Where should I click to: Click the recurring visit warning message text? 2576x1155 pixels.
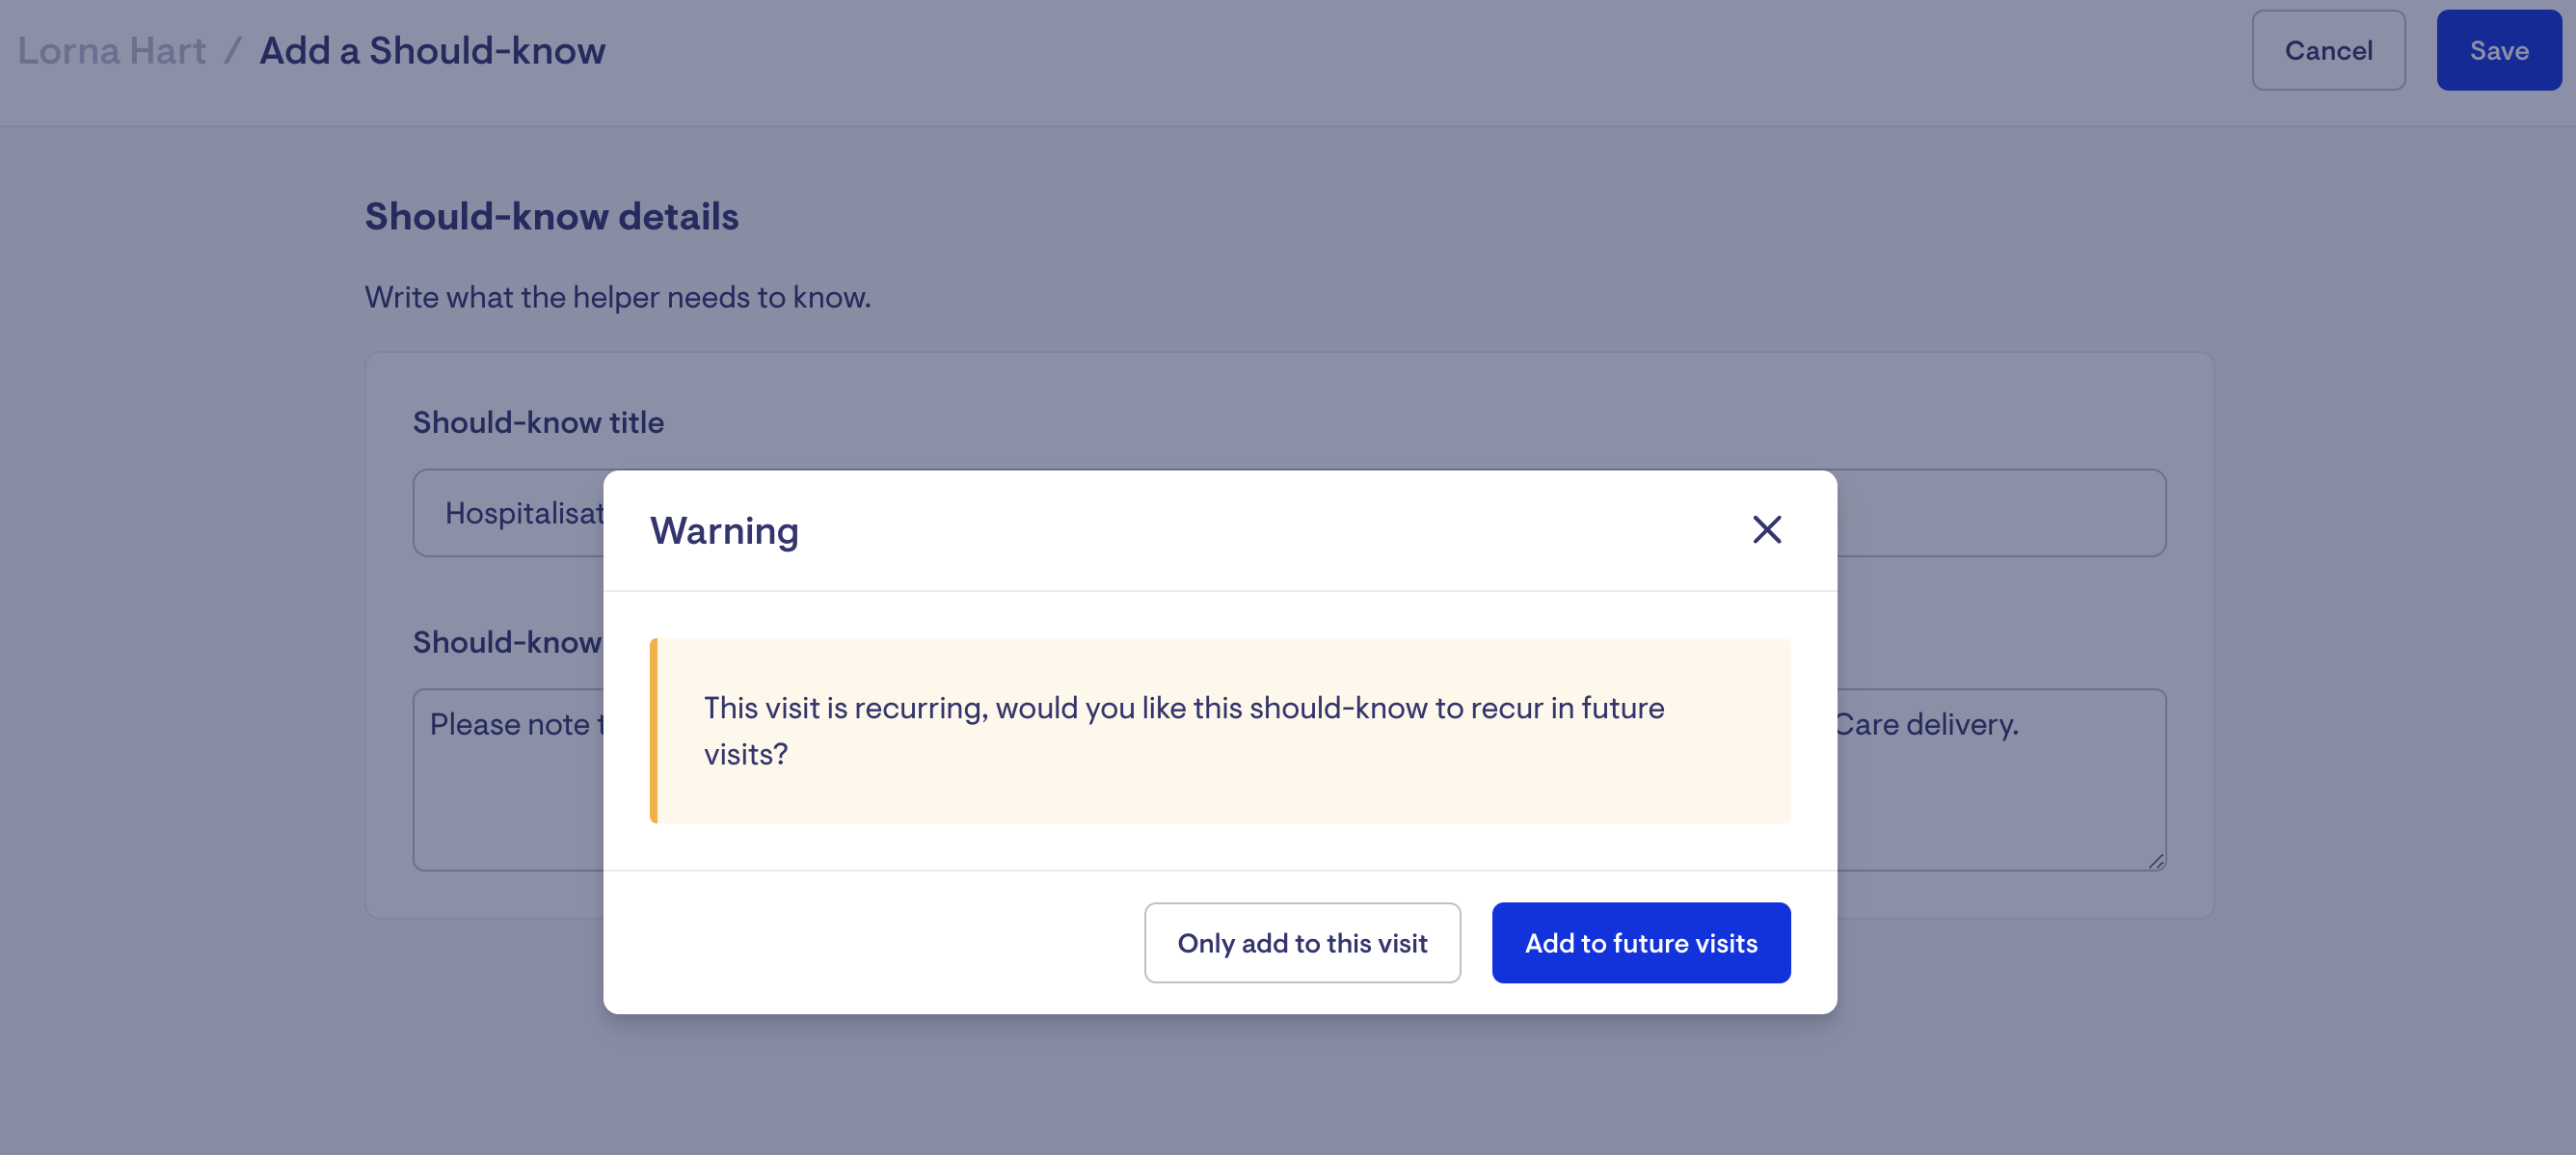click(x=1184, y=731)
